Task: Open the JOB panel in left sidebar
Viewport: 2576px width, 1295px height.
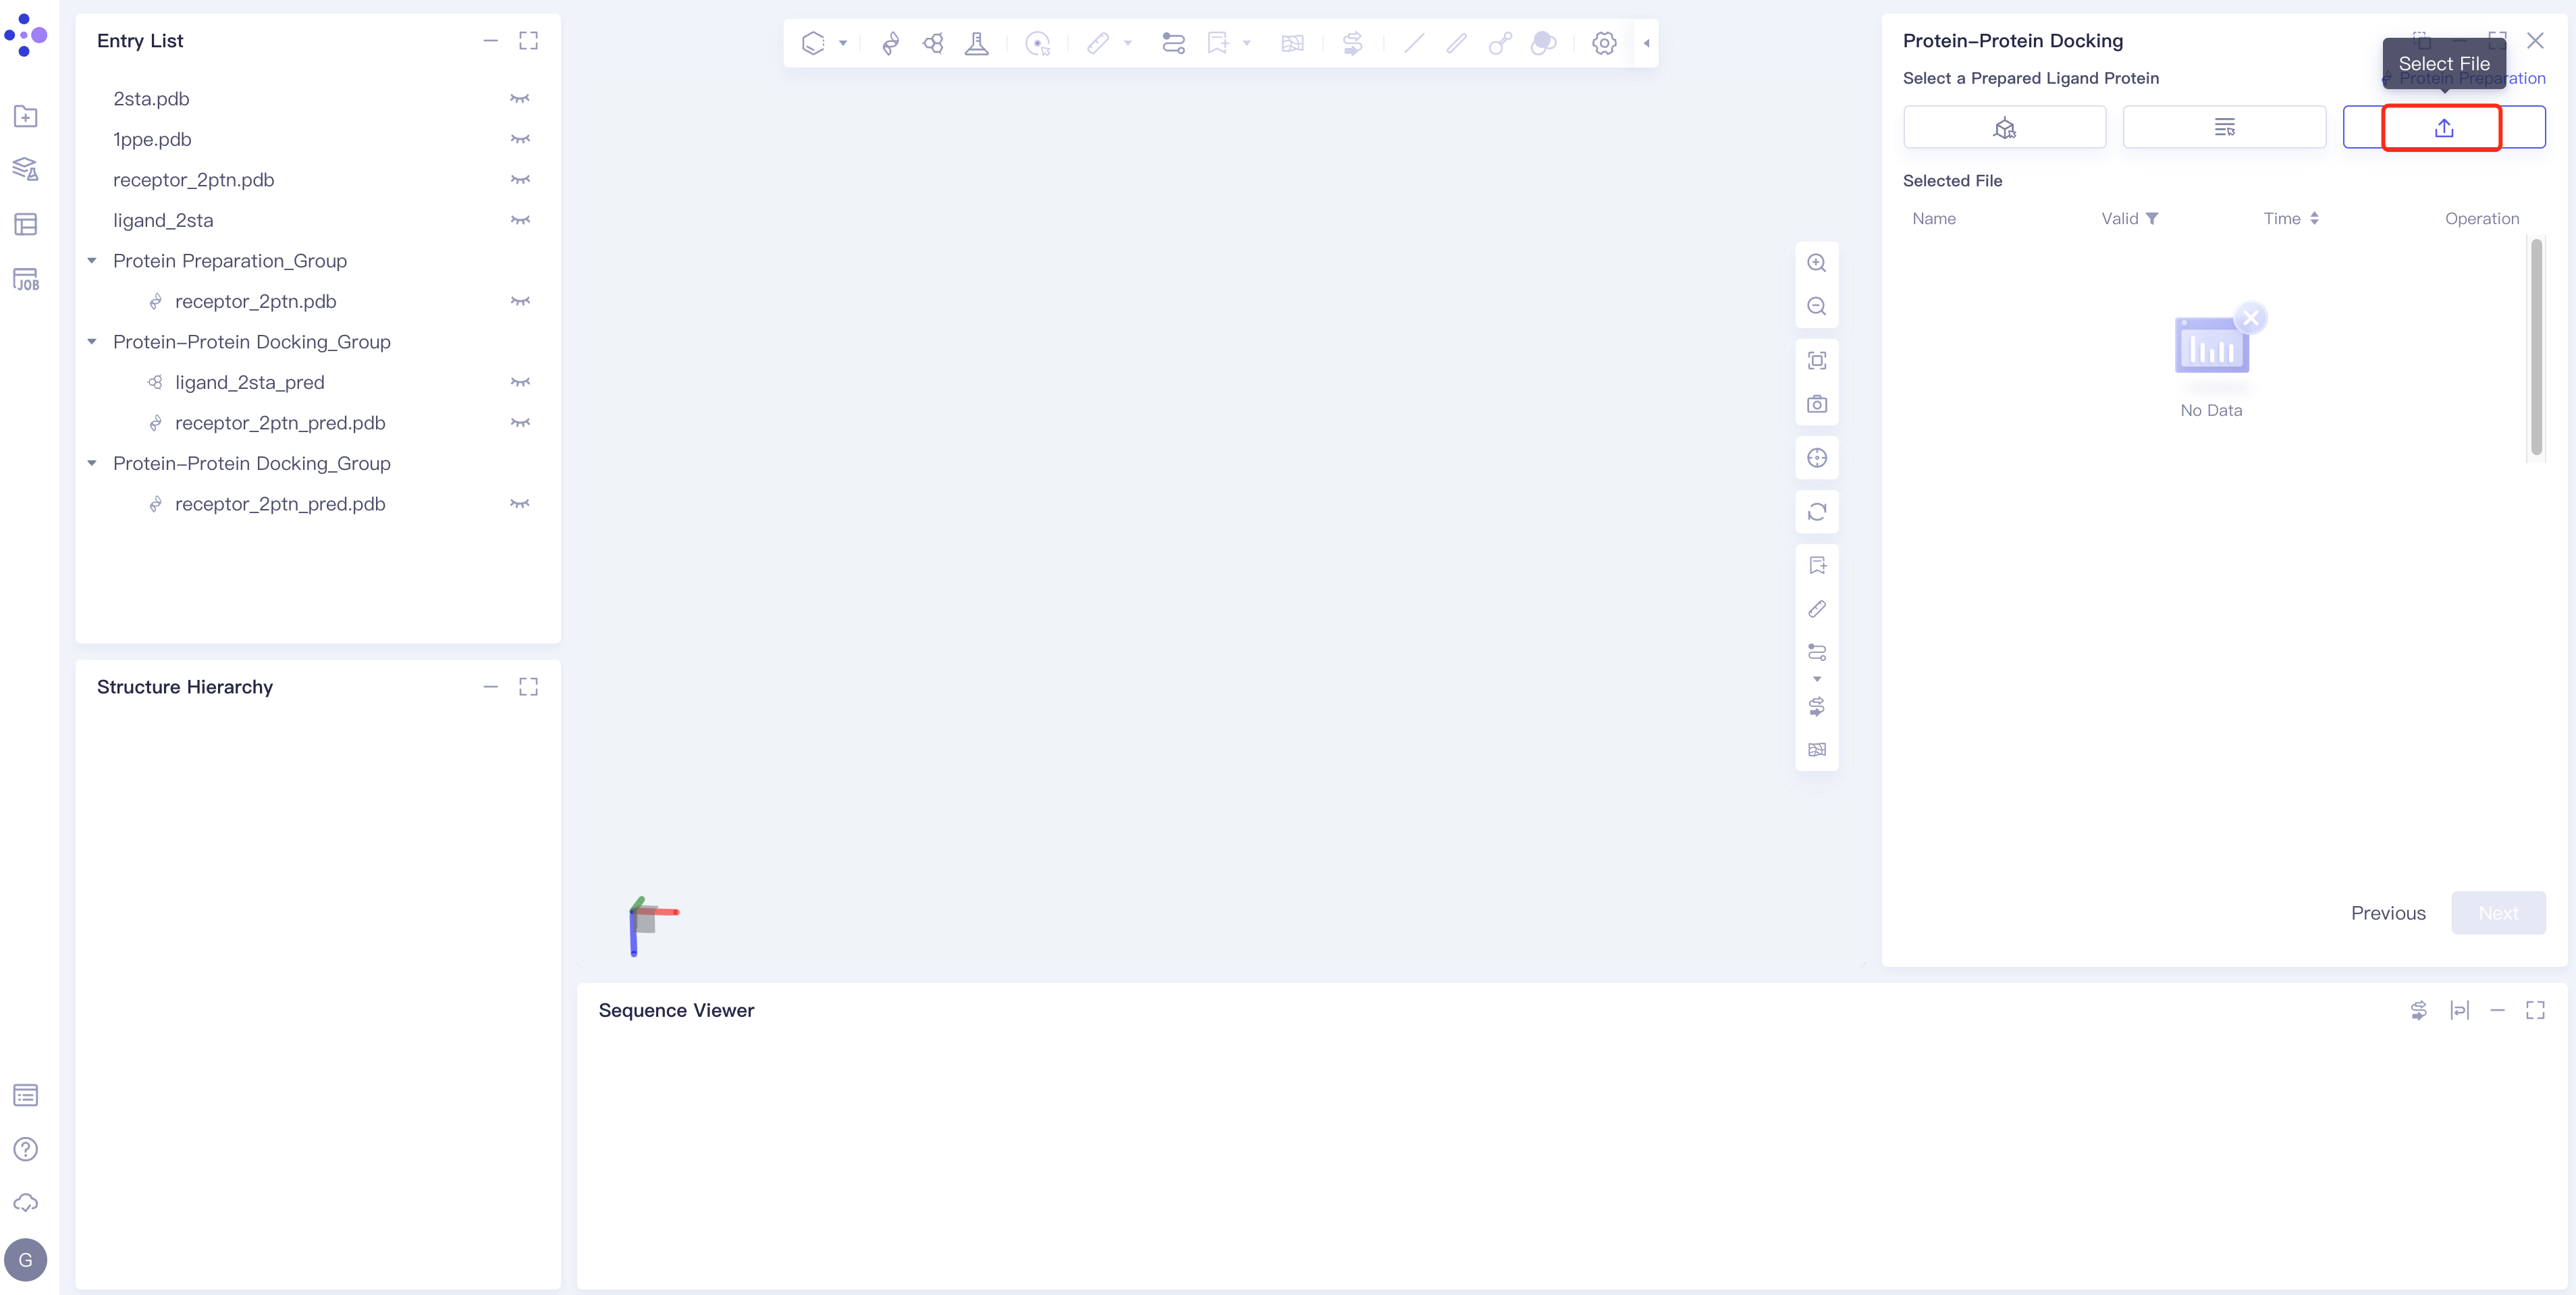Action: click(26, 279)
